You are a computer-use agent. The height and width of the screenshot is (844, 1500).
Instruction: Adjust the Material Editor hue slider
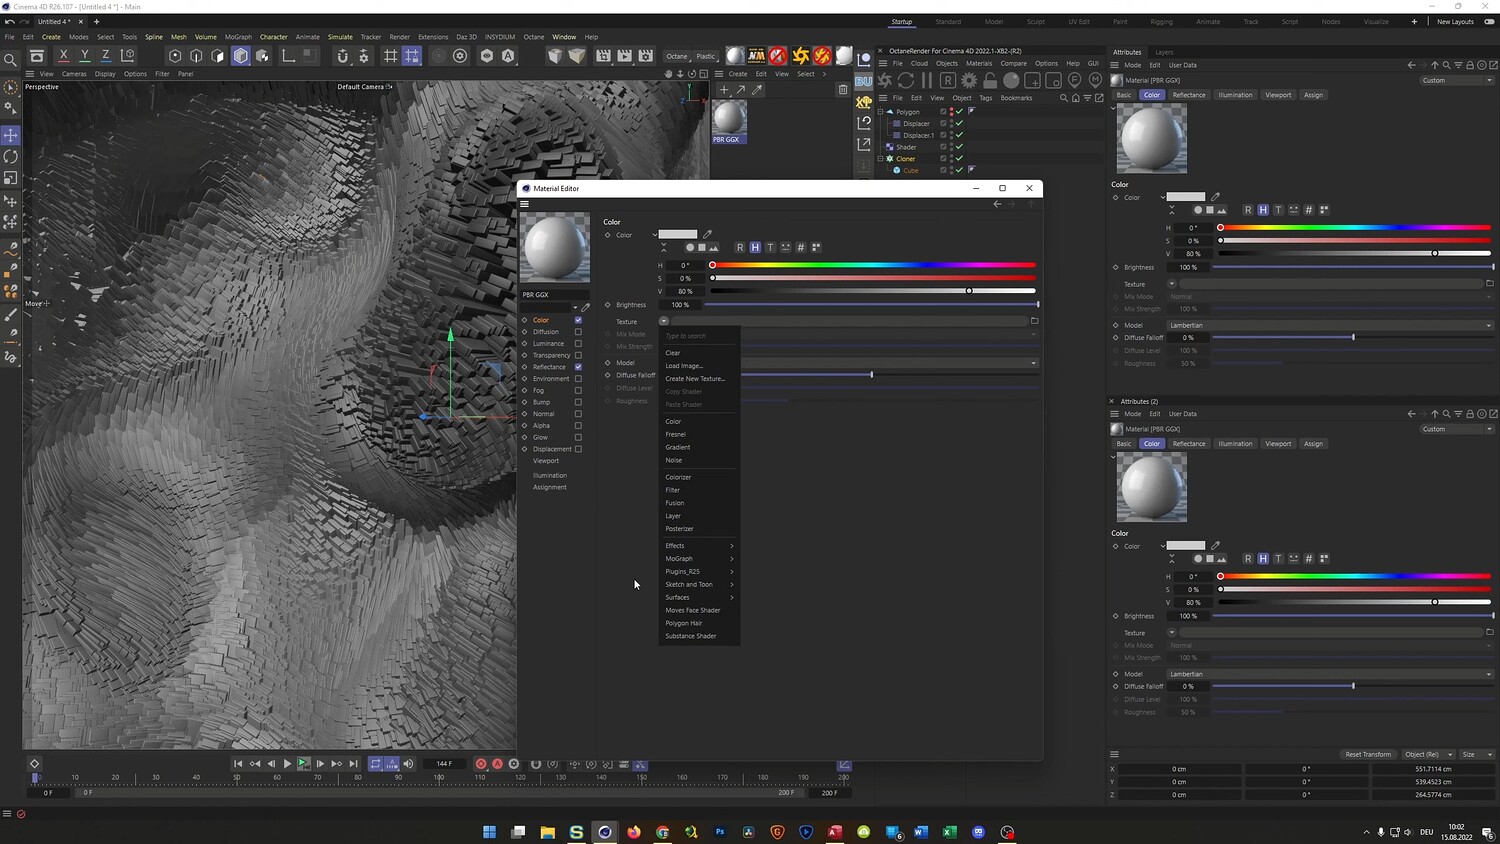click(873, 265)
